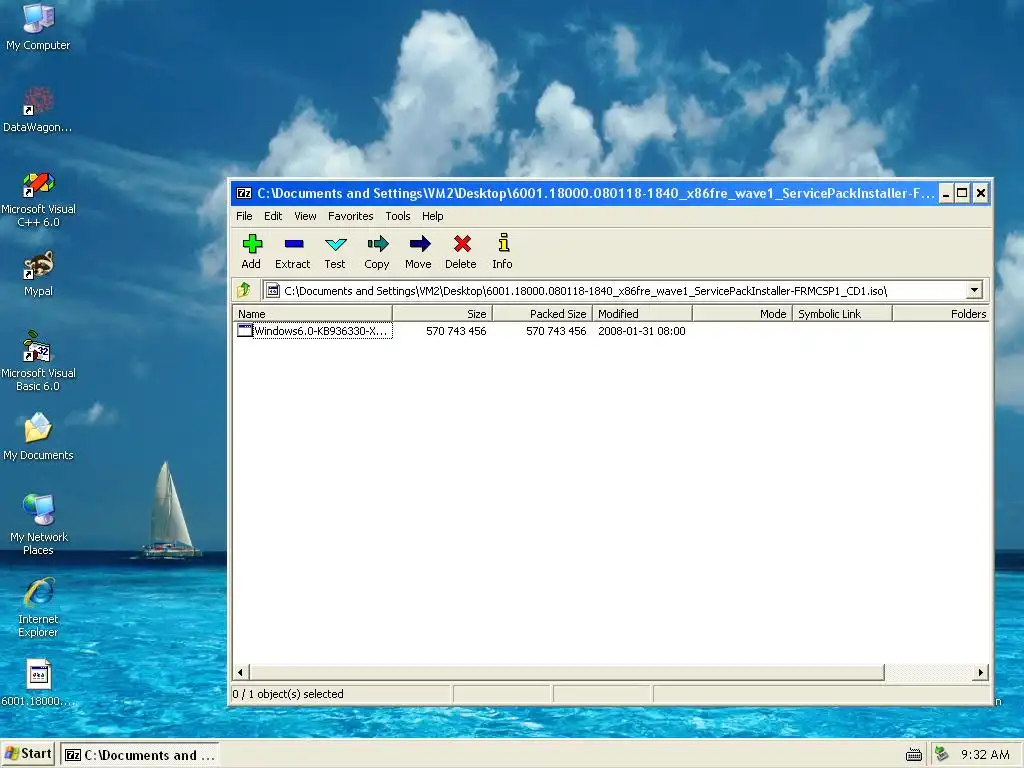1024x768 pixels.
Task: Expand the address path dropdown
Action: coord(974,291)
